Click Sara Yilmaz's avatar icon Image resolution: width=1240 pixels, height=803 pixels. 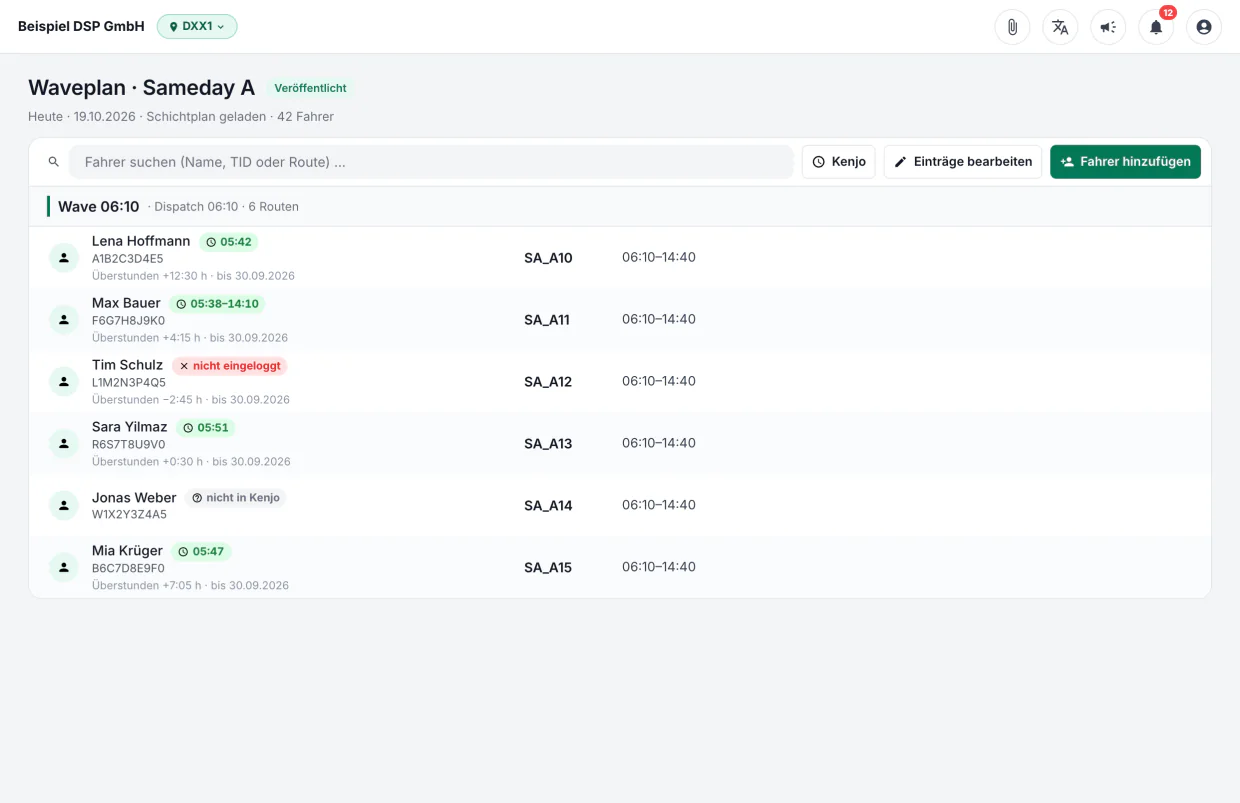(64, 444)
